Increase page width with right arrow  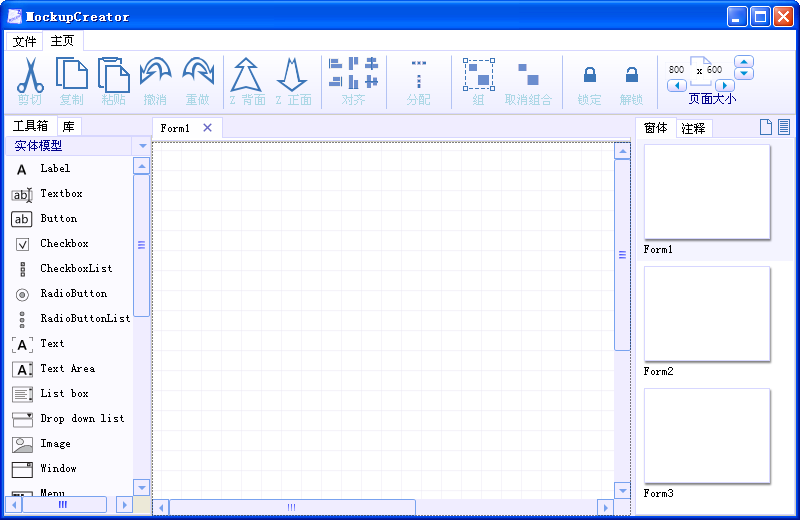(725, 86)
